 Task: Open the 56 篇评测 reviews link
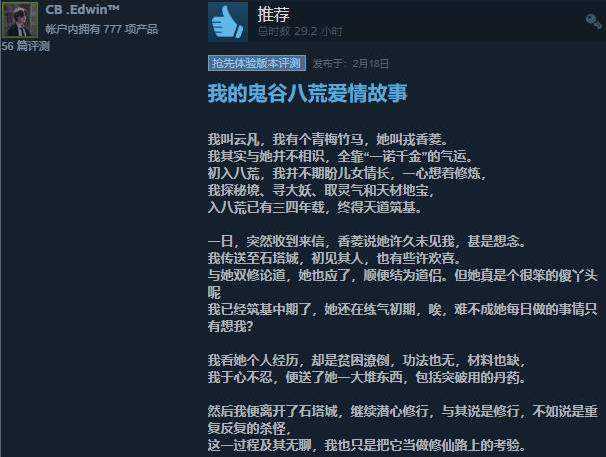pyautogui.click(x=26, y=46)
